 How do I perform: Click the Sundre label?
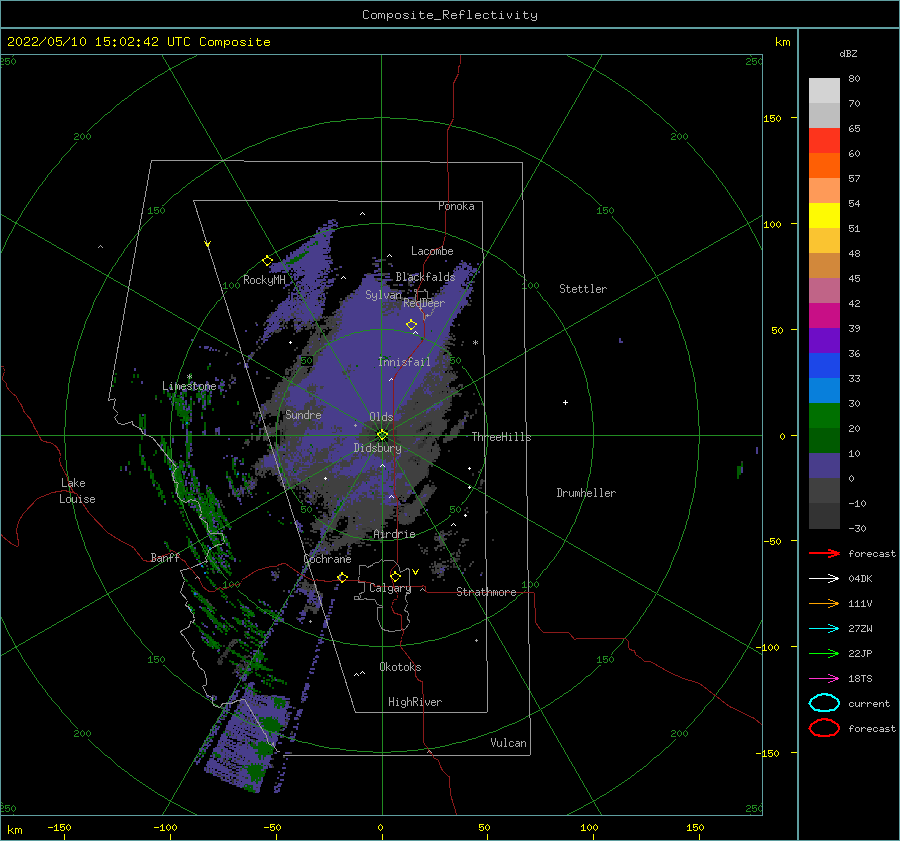click(x=303, y=414)
